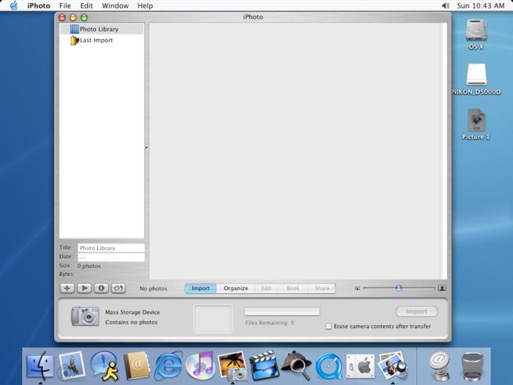Viewport: 513px width, 385px height.
Task: Click the No photos status text
Action: pyautogui.click(x=153, y=289)
